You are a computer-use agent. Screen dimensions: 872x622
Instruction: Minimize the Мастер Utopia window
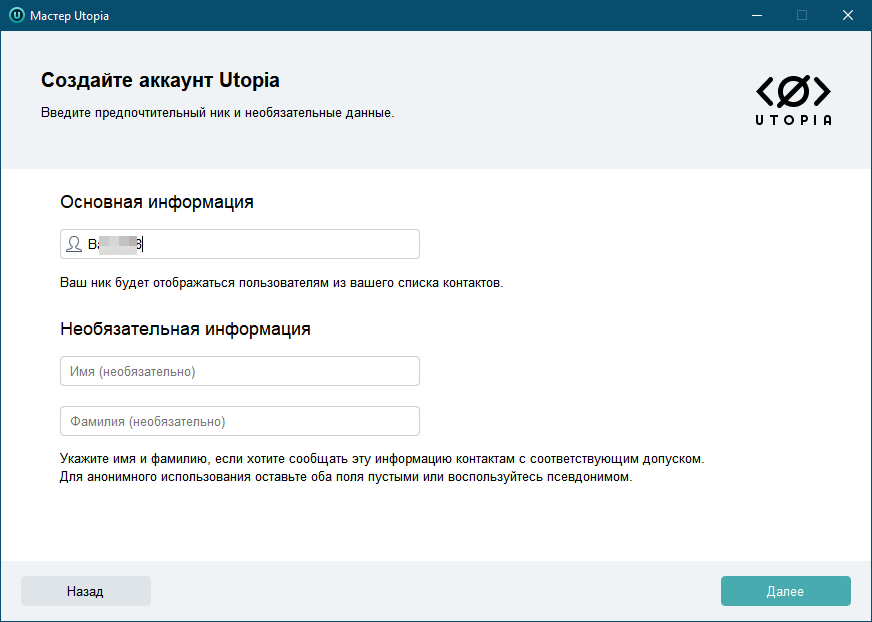coord(757,15)
